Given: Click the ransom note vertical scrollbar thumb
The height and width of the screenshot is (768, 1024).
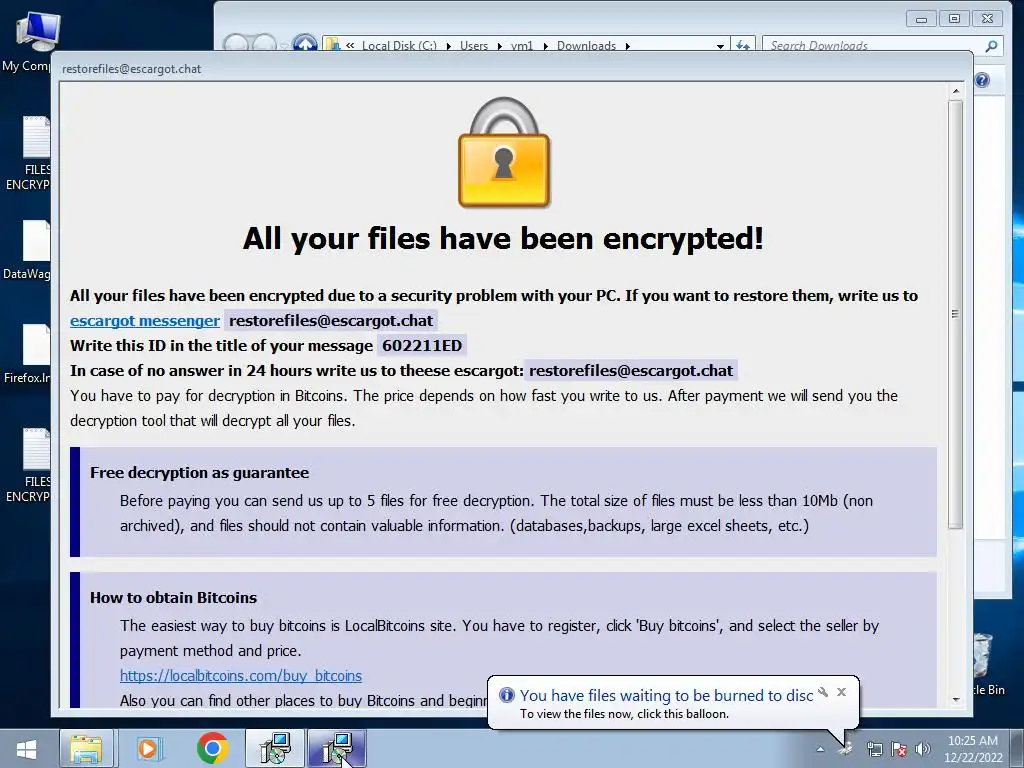Looking at the screenshot, I should (x=955, y=314).
